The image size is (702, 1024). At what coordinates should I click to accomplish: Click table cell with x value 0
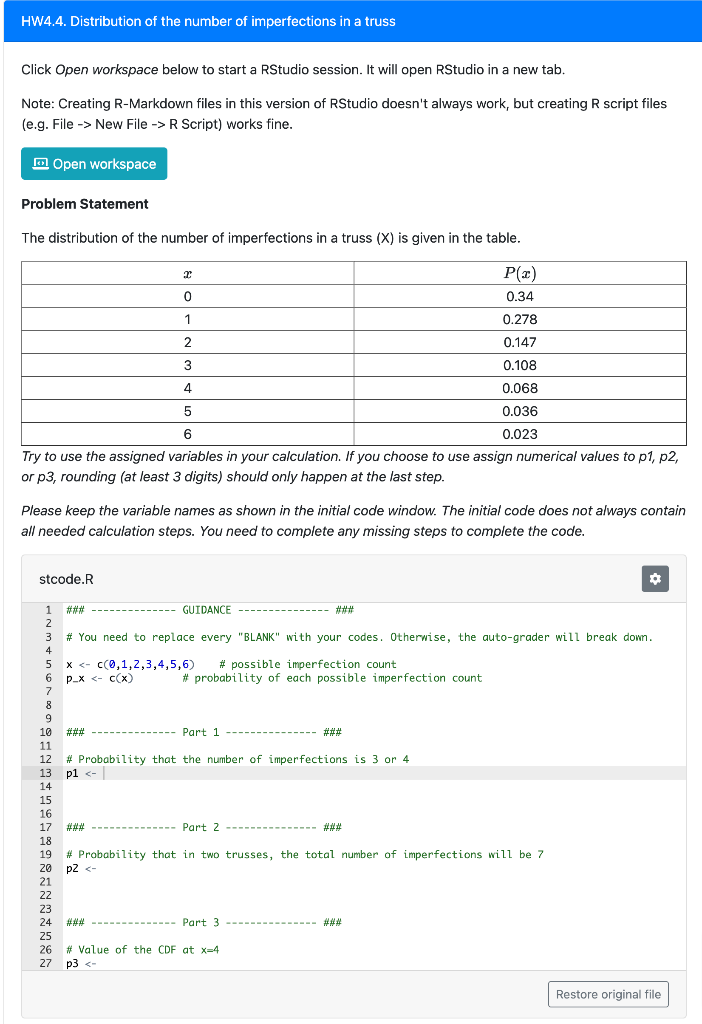pyautogui.click(x=187, y=296)
